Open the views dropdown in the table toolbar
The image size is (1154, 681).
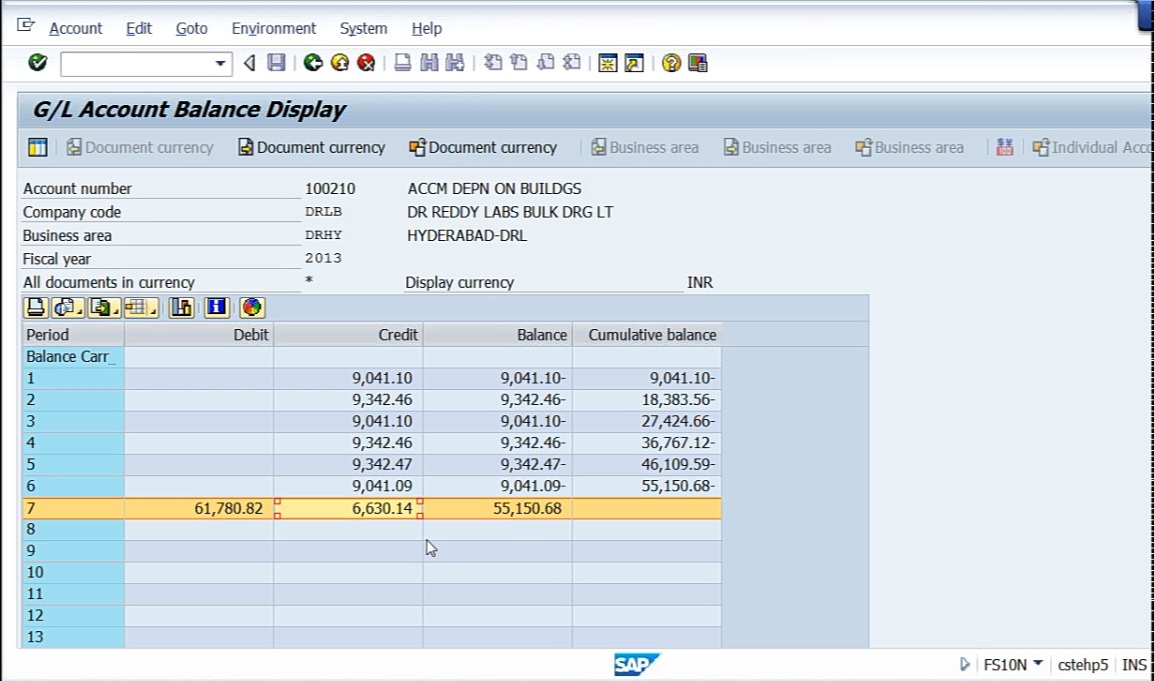[x=68, y=308]
